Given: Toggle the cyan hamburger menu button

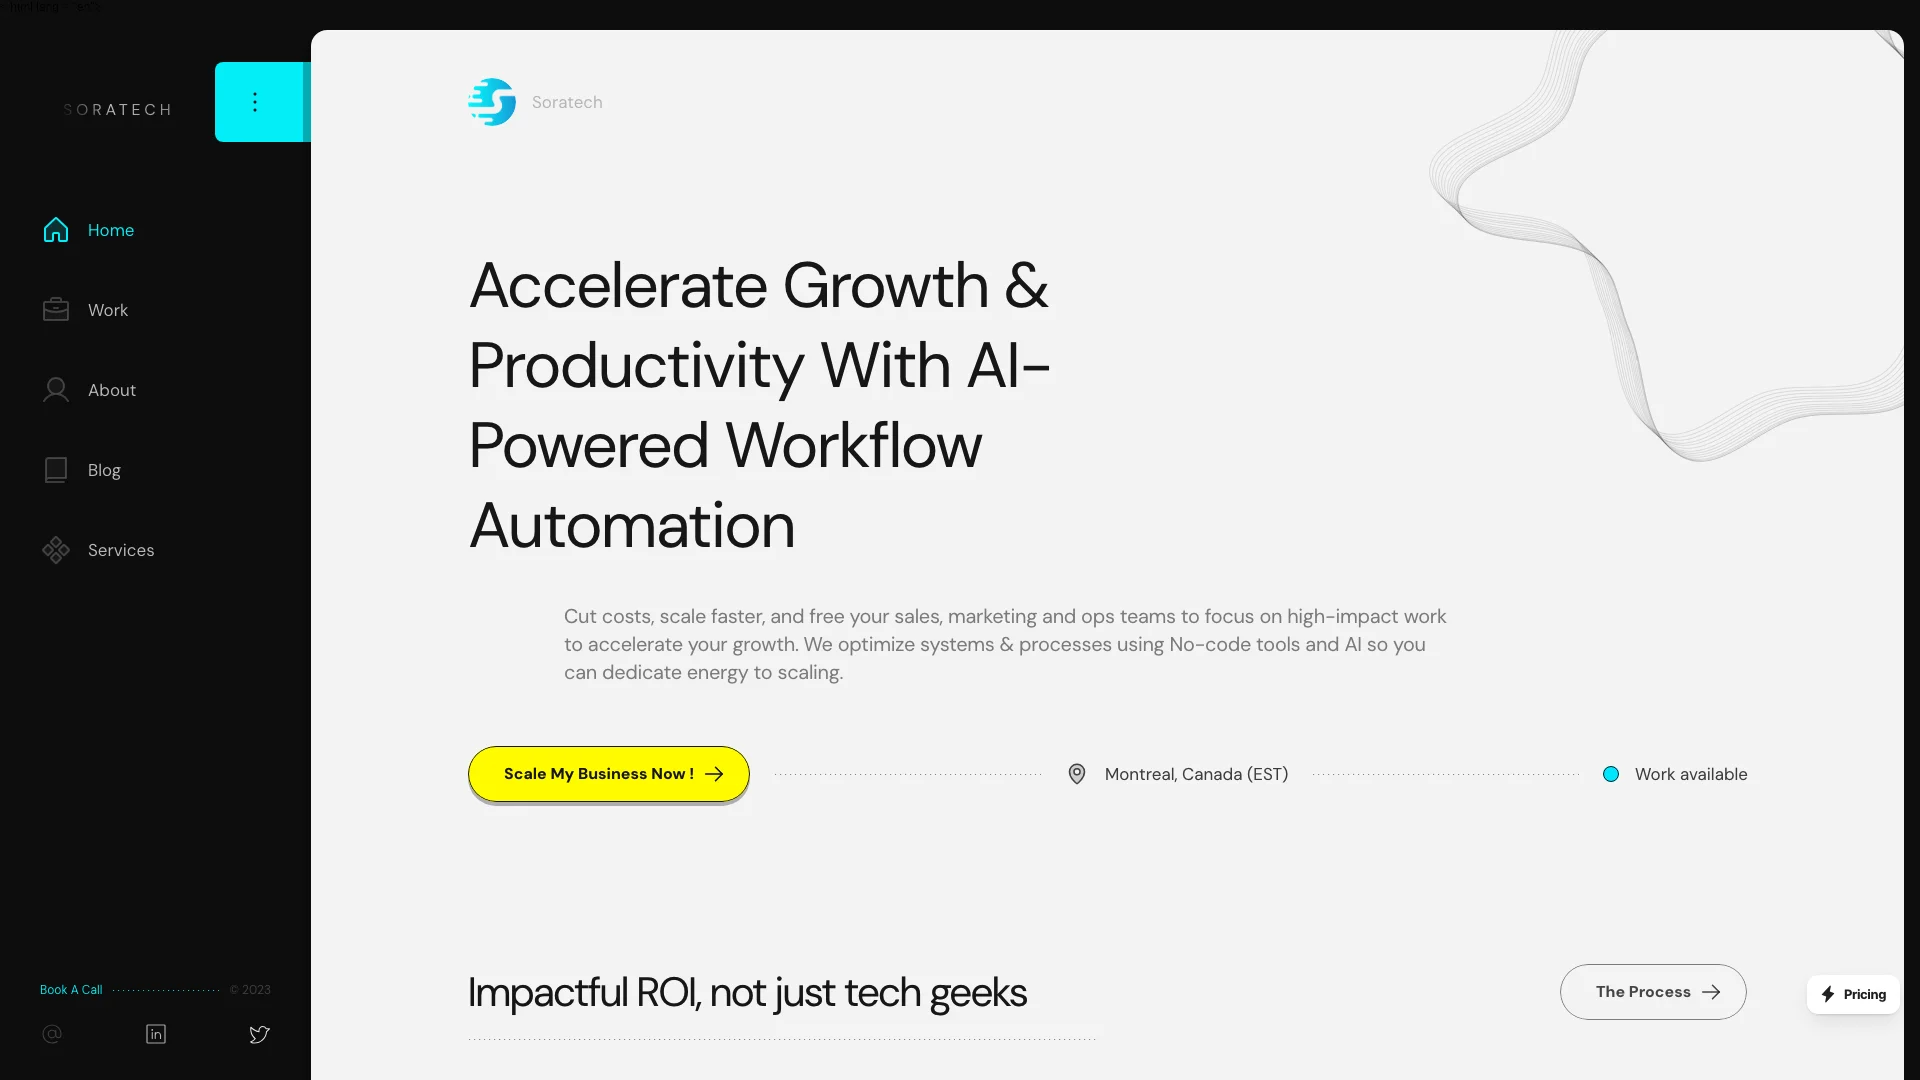Looking at the screenshot, I should [x=253, y=102].
